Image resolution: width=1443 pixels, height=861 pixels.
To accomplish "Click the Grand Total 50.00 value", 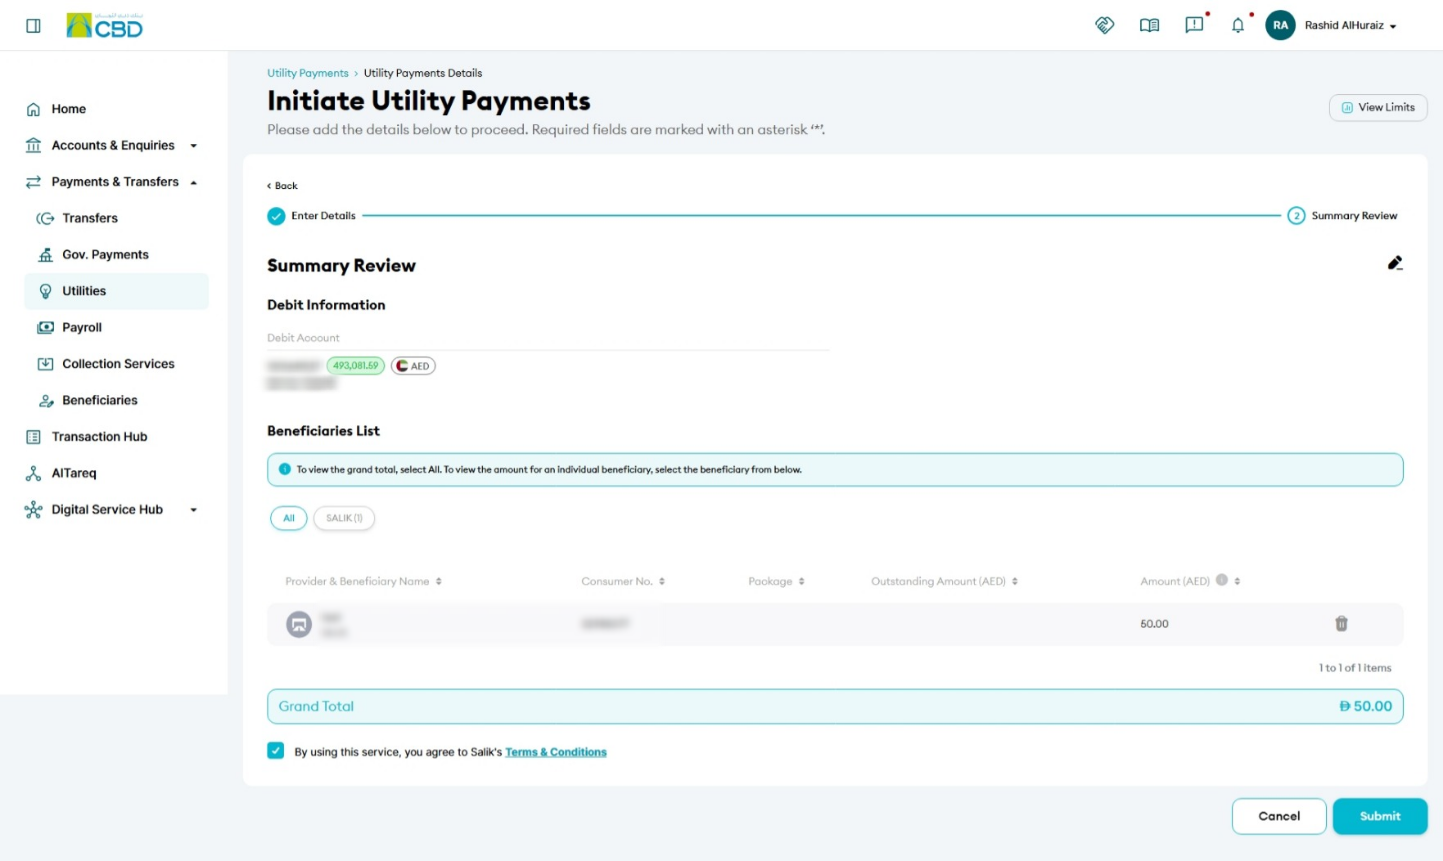I will [x=1366, y=706].
